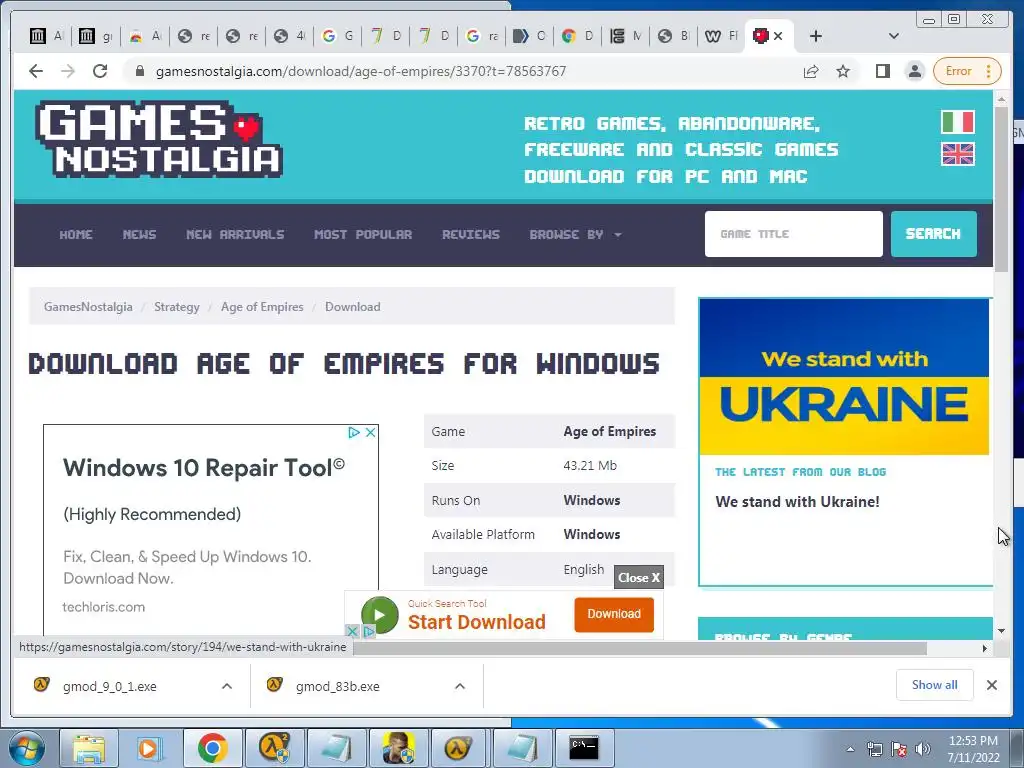
Task: Open the share this page icon
Action: pyautogui.click(x=811, y=71)
